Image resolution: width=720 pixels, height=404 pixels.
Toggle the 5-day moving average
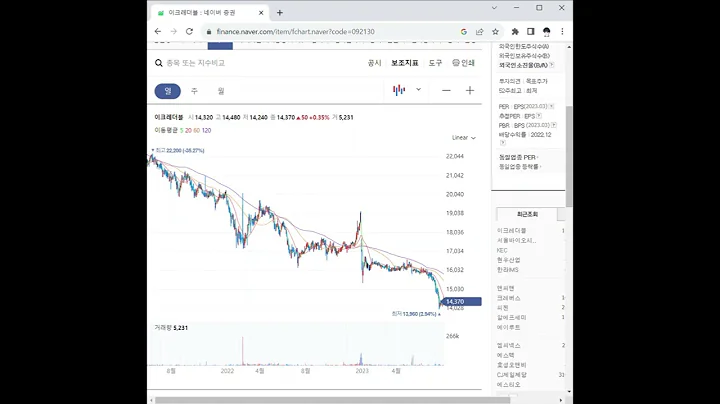[x=181, y=130]
